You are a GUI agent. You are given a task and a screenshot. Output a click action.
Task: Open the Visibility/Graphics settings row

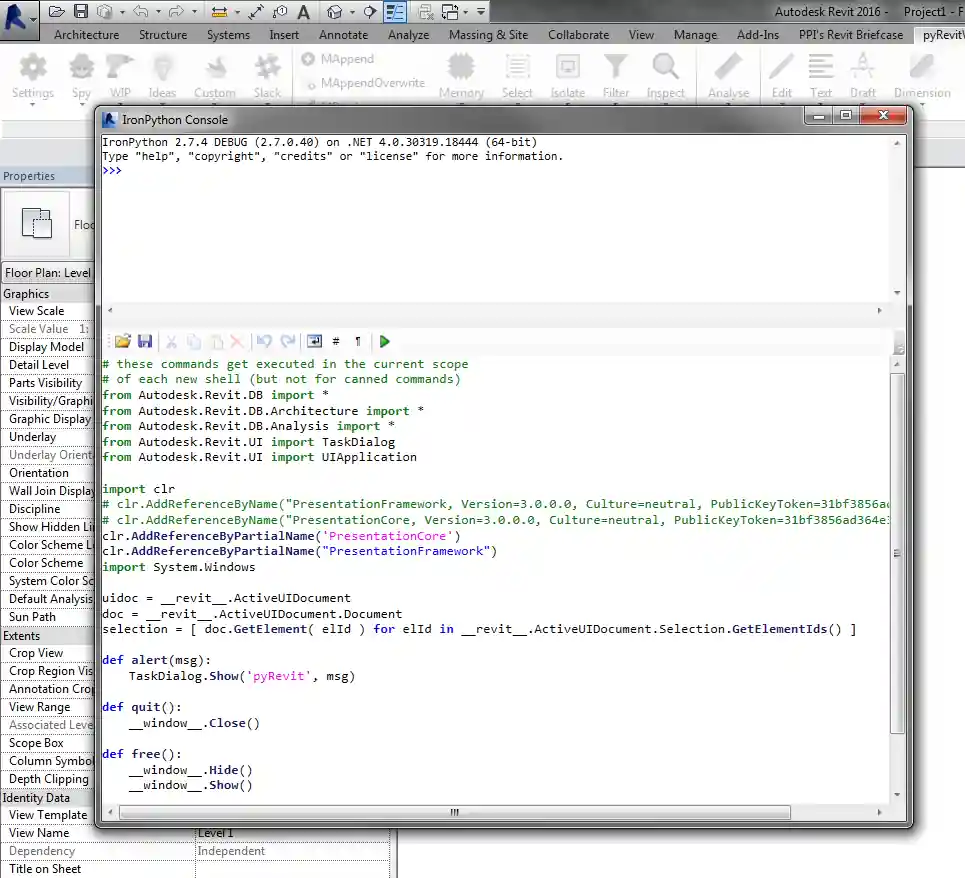[x=47, y=400]
